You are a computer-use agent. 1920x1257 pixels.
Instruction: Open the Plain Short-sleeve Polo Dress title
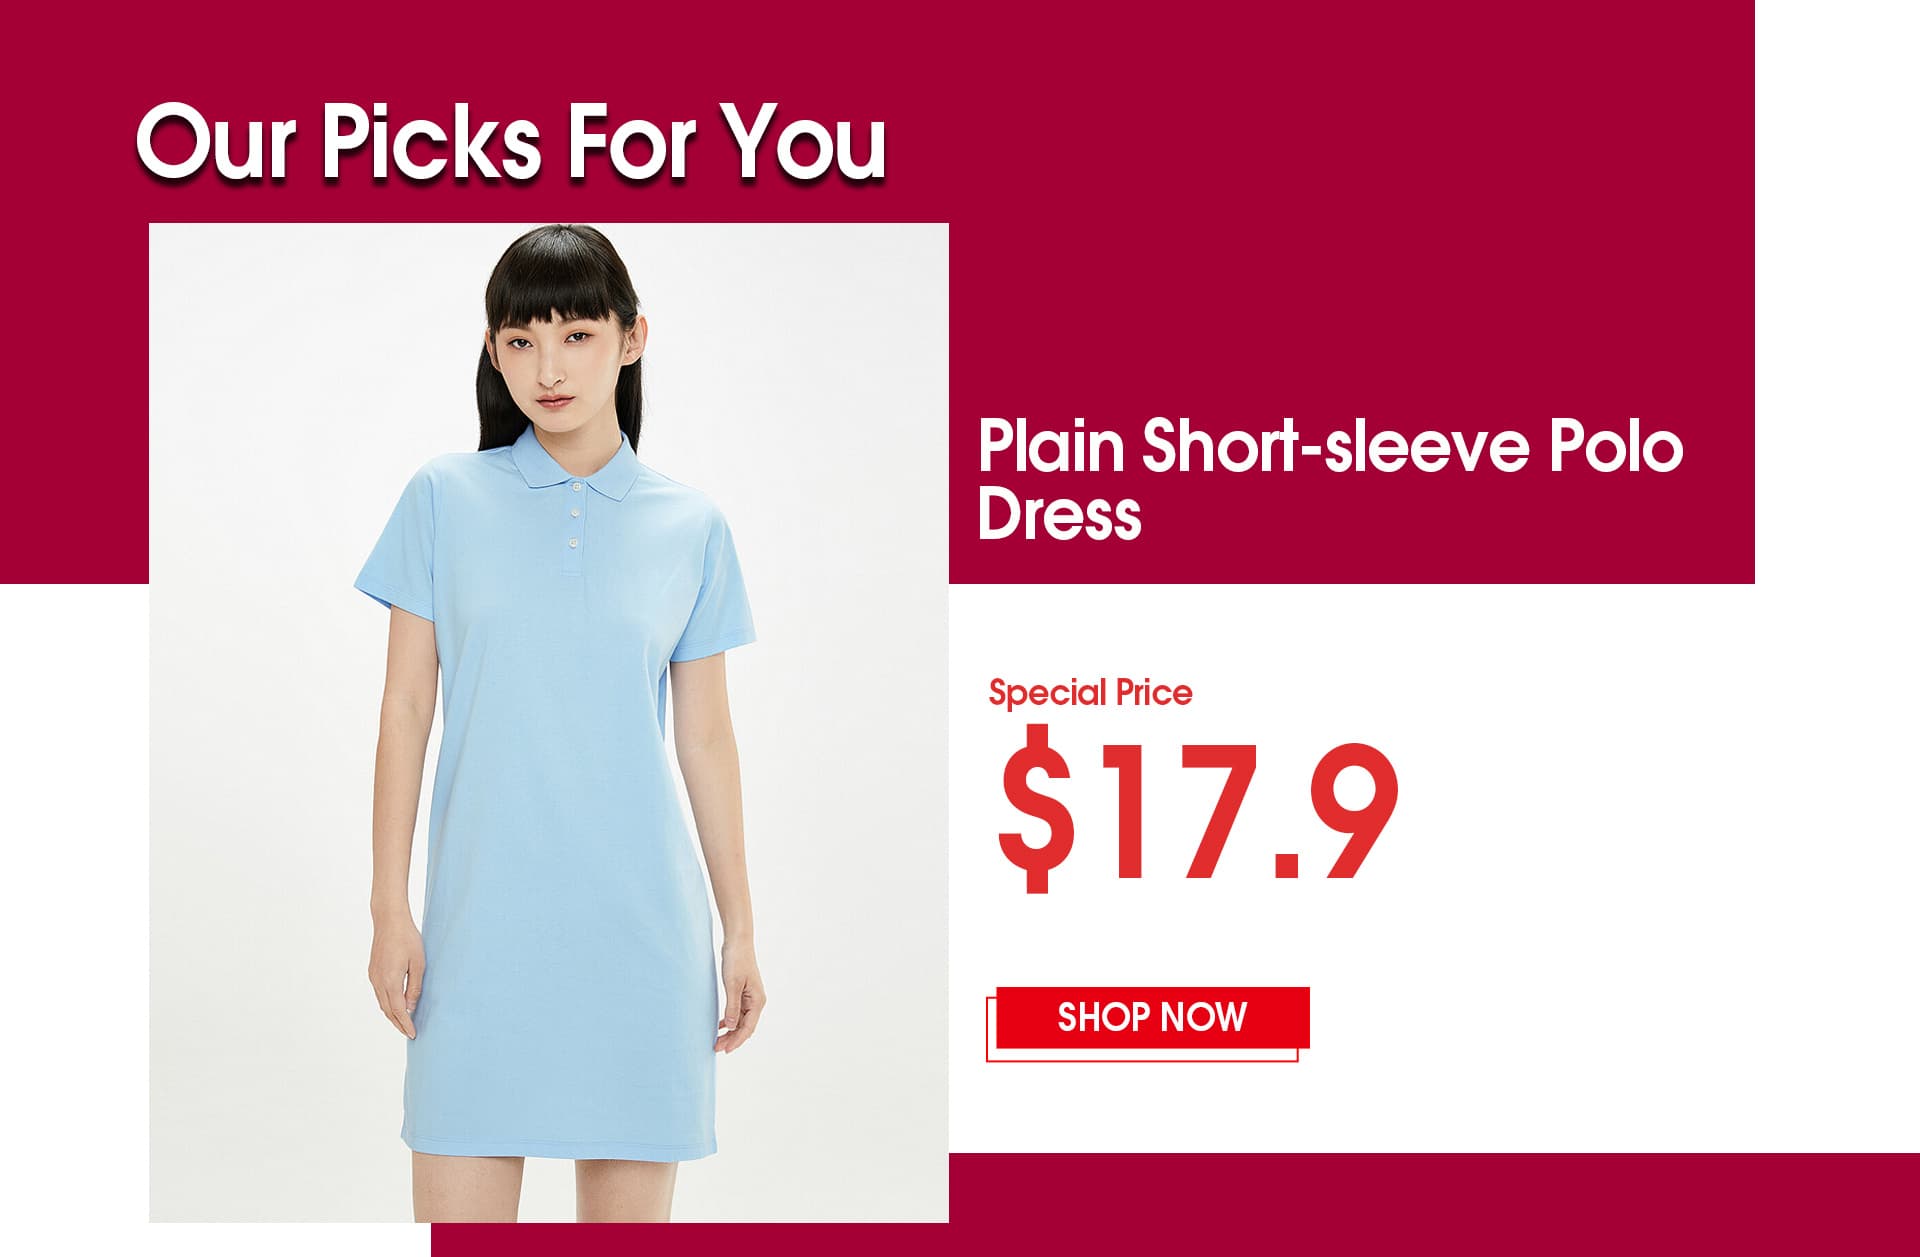pos(1330,480)
